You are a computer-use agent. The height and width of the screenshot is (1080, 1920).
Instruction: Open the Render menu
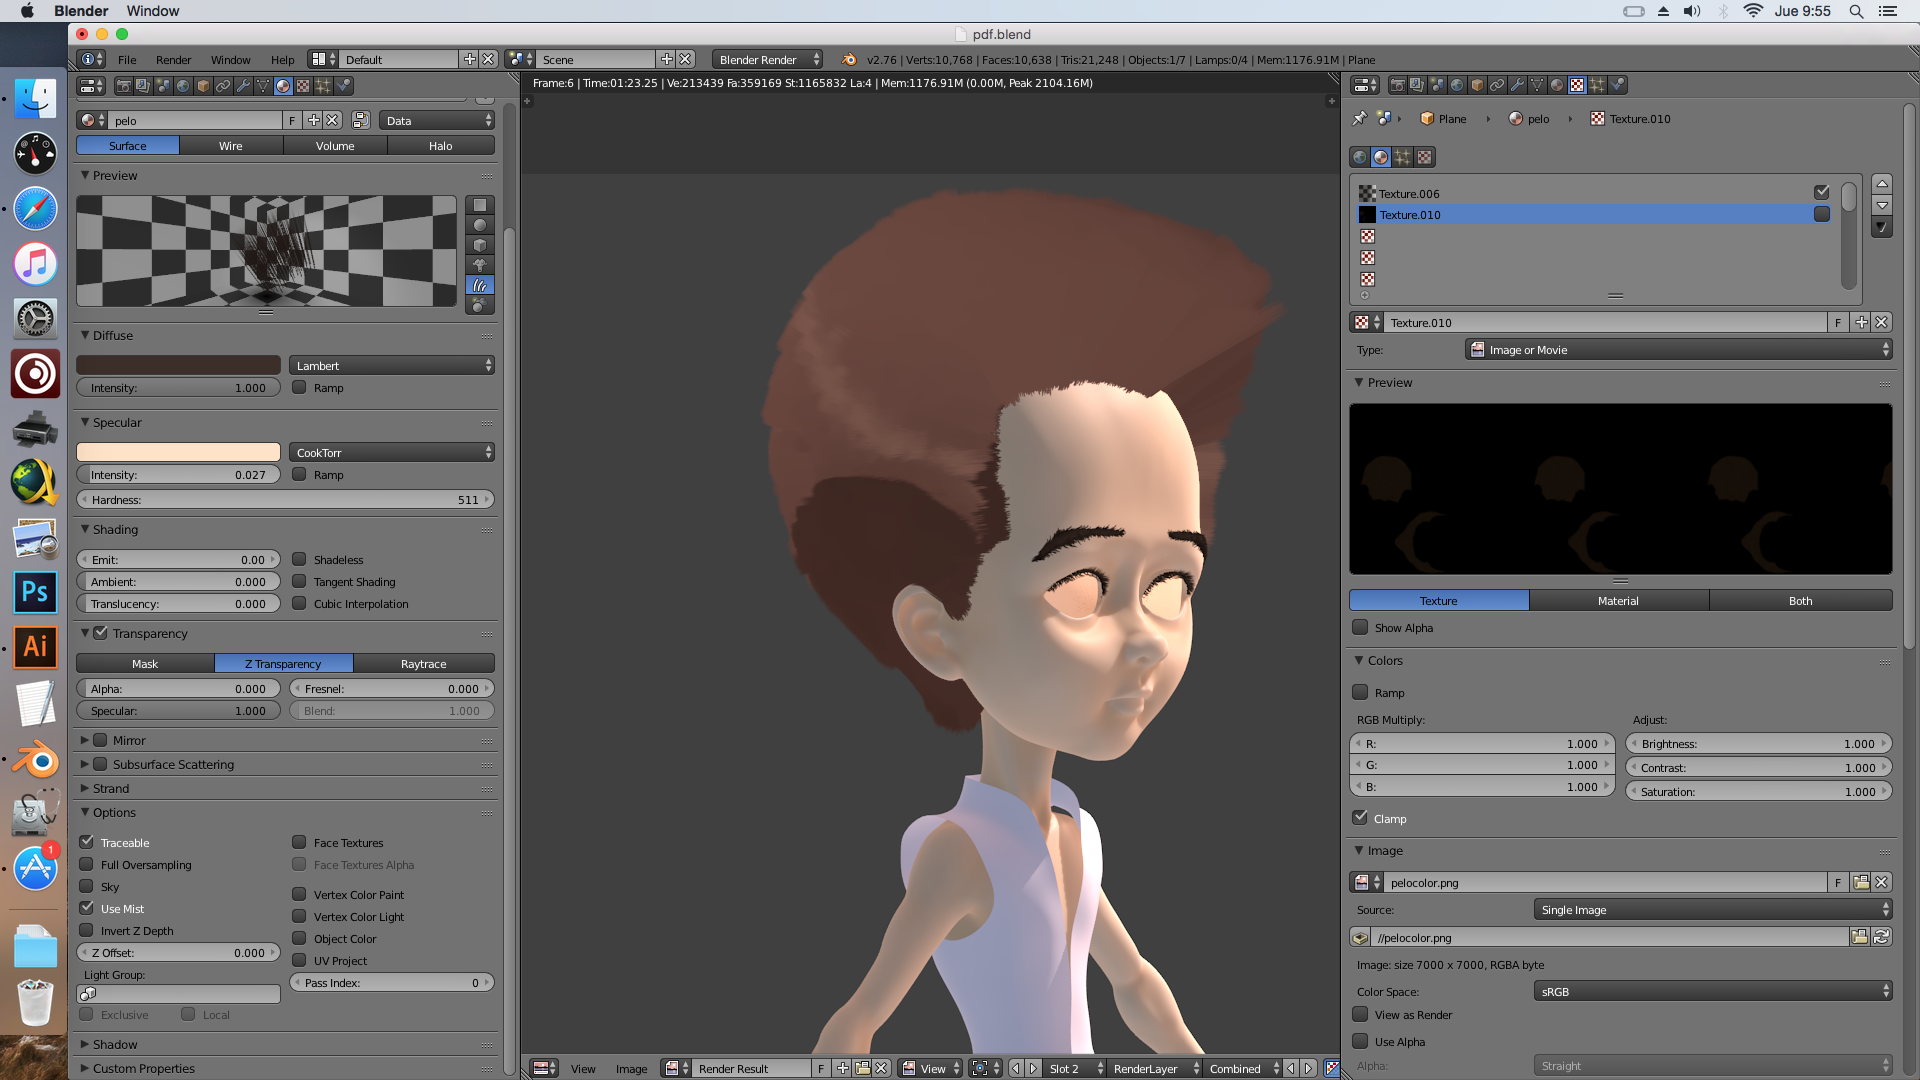[x=173, y=60]
